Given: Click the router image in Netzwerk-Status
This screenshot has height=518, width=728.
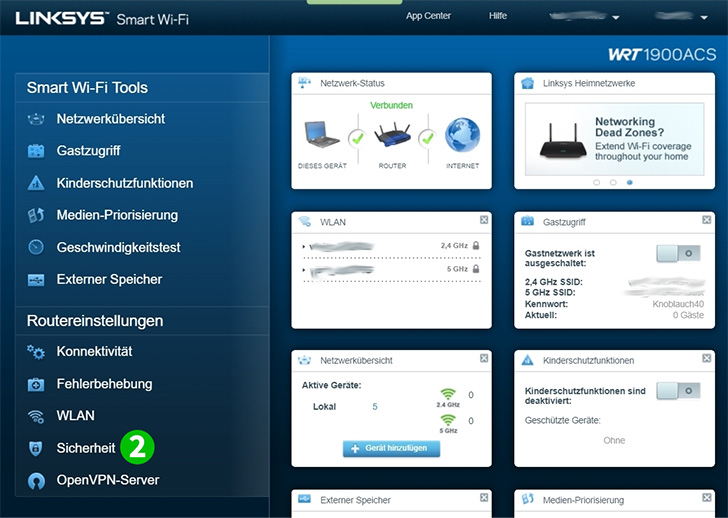Looking at the screenshot, I should pos(392,134).
